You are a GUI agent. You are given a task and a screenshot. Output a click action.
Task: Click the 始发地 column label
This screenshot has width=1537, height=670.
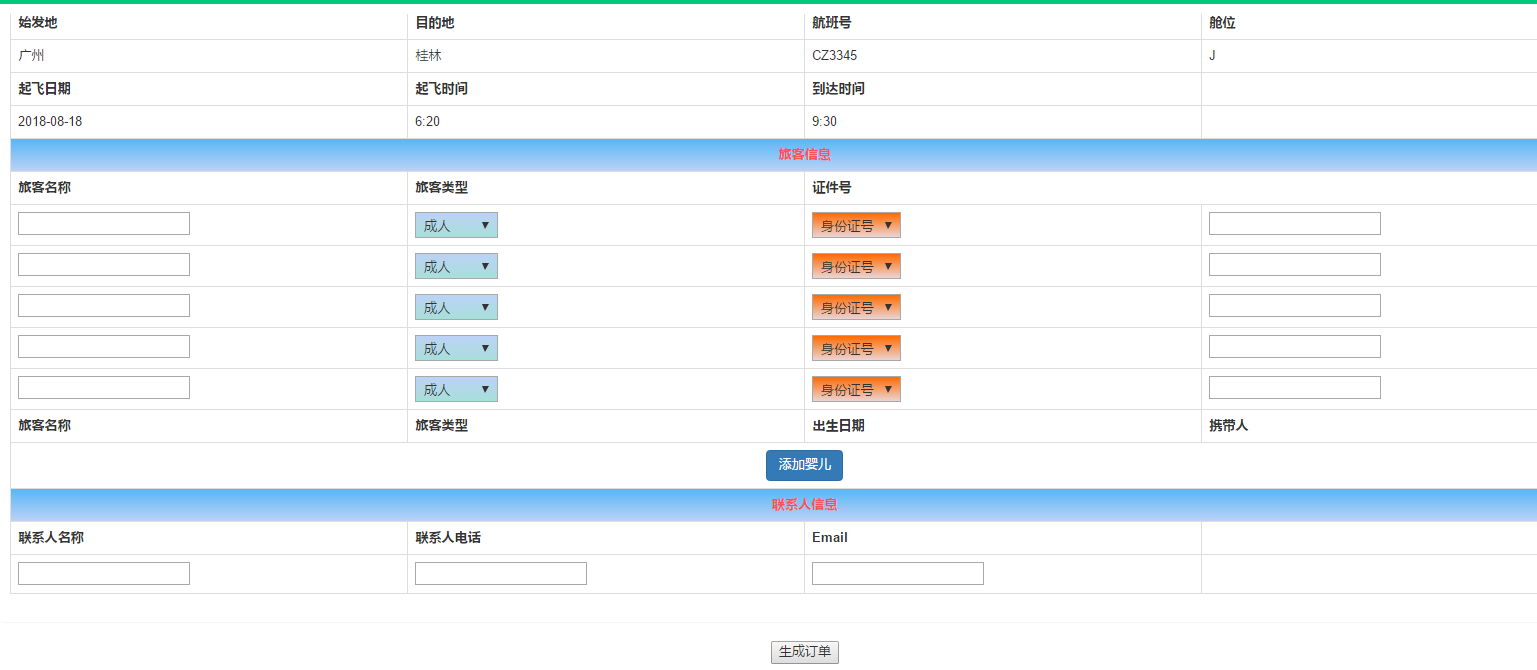(x=38, y=23)
